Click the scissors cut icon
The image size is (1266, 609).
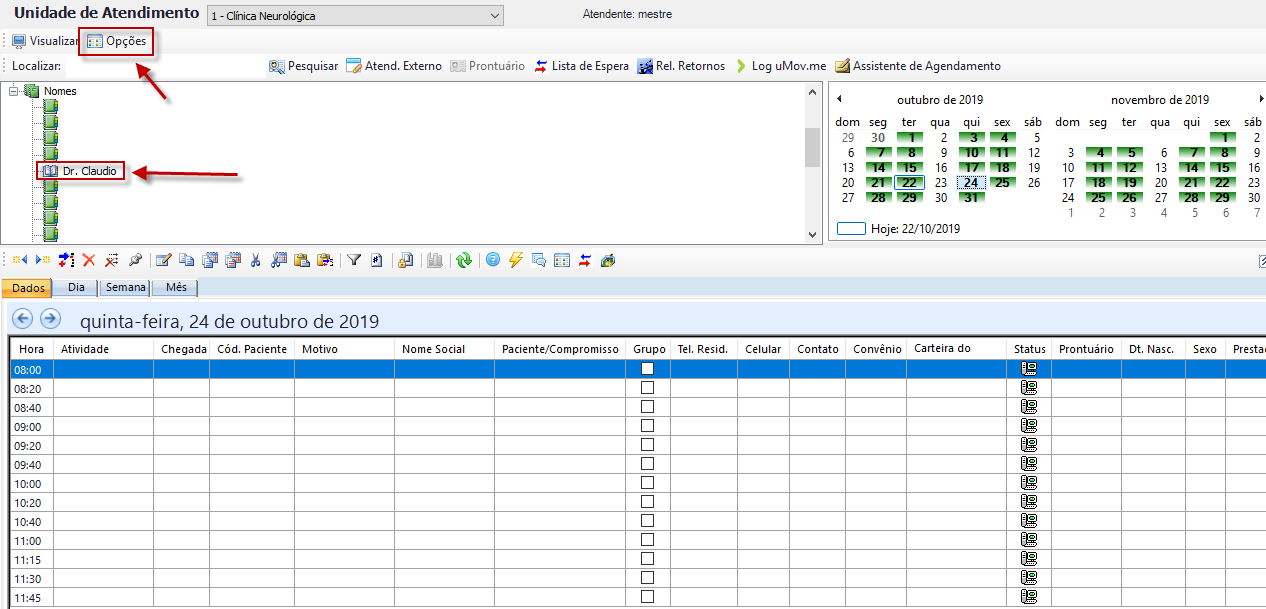(x=255, y=260)
